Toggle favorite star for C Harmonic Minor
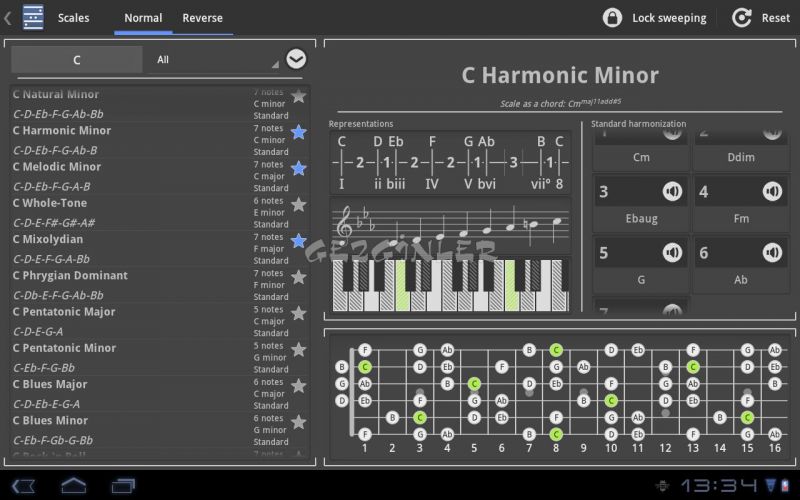 [x=298, y=132]
